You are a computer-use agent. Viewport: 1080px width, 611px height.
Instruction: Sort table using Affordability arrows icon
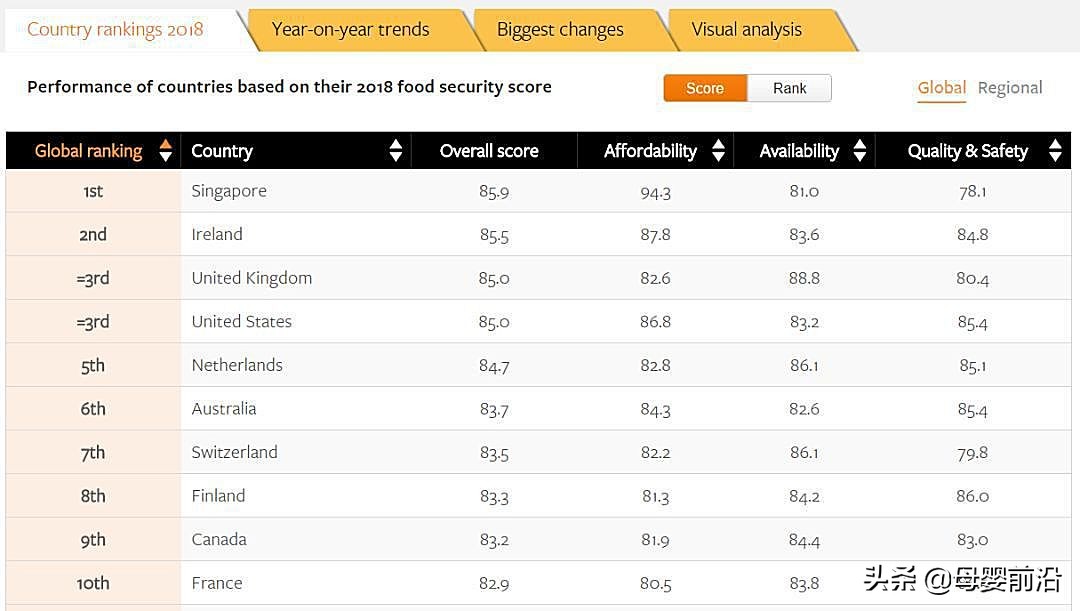(718, 151)
